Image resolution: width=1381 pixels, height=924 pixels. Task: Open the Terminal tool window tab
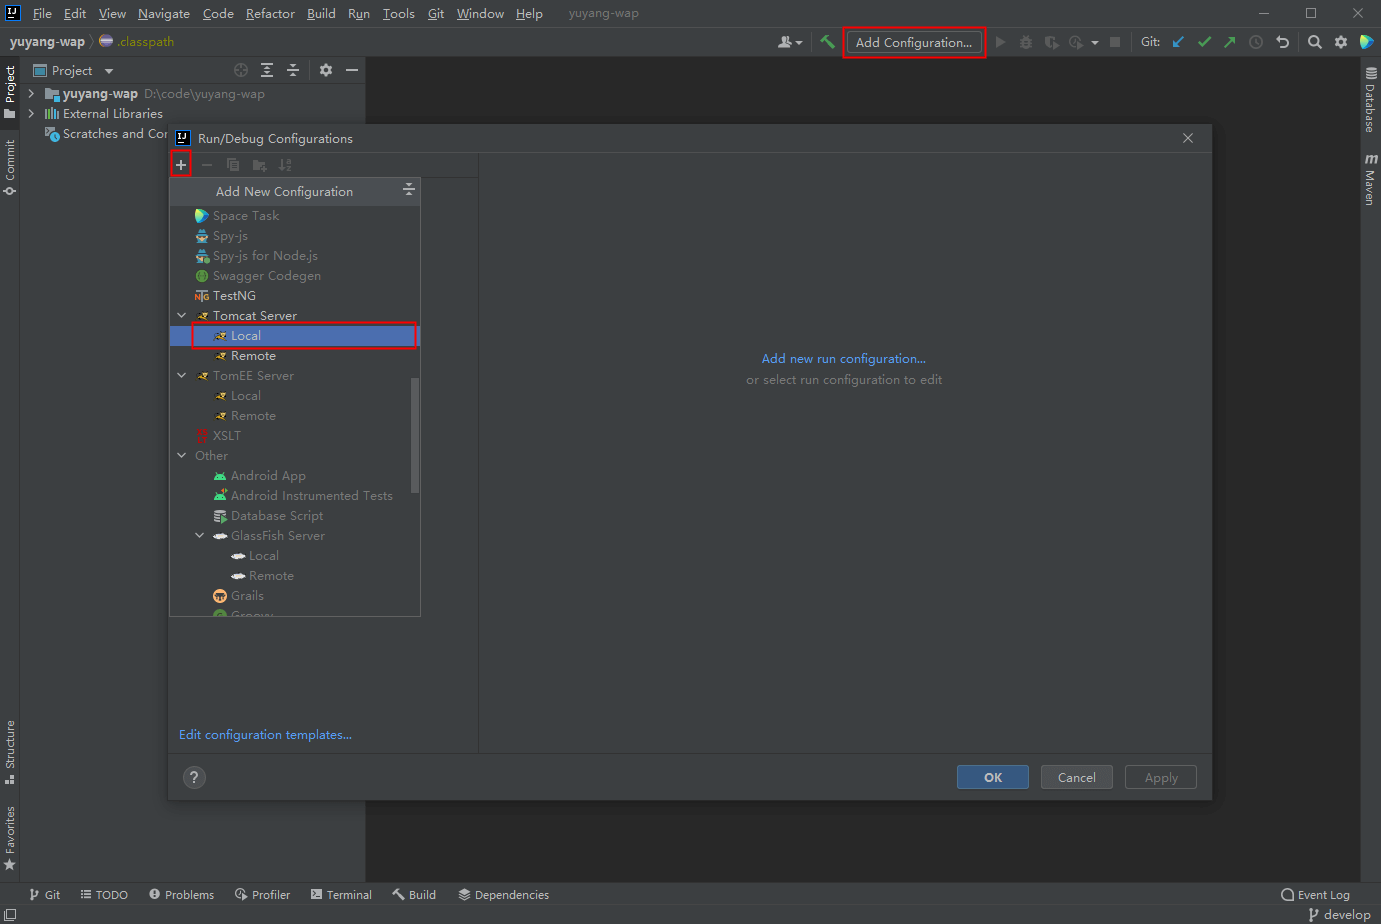[x=341, y=895]
